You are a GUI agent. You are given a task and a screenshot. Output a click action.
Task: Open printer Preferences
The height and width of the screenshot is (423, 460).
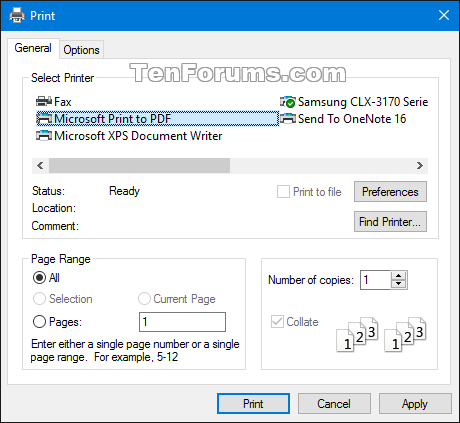390,192
